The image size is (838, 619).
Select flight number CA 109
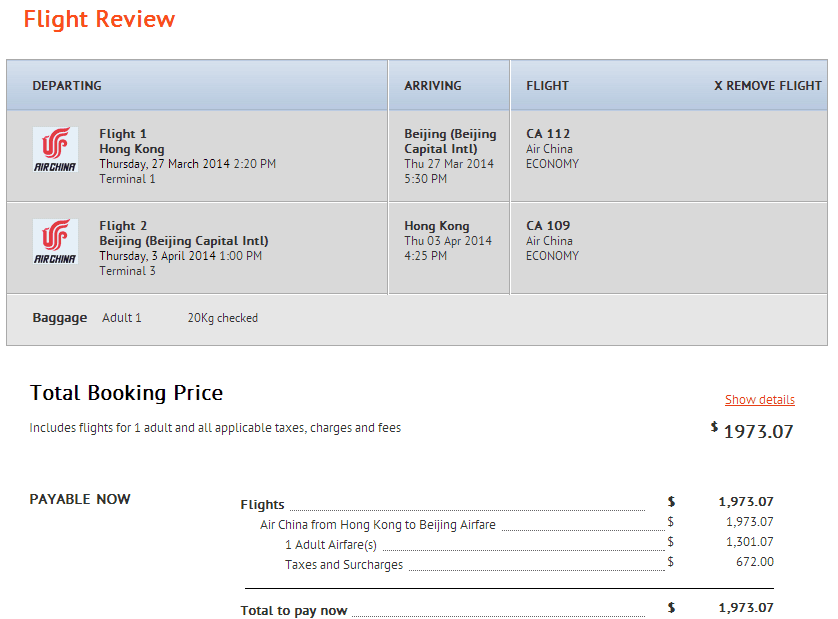548,226
